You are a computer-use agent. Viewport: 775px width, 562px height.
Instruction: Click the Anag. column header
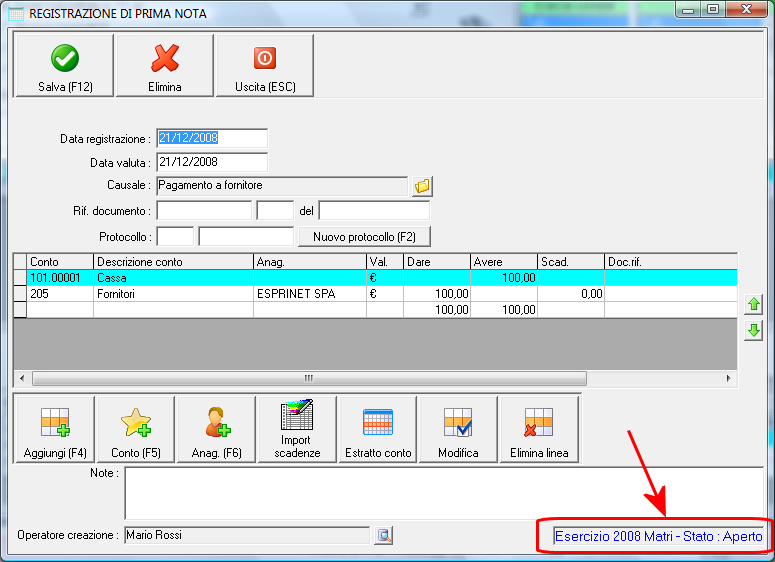310,262
